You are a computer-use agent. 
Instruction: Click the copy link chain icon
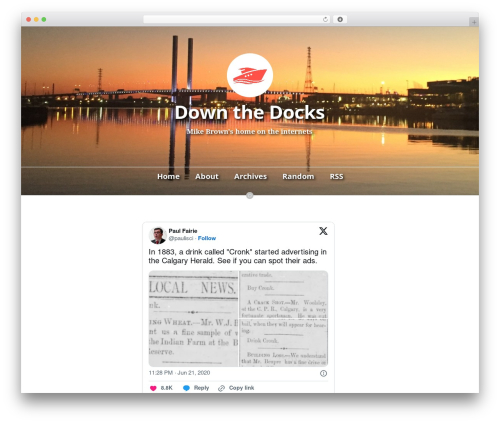[x=221, y=388]
